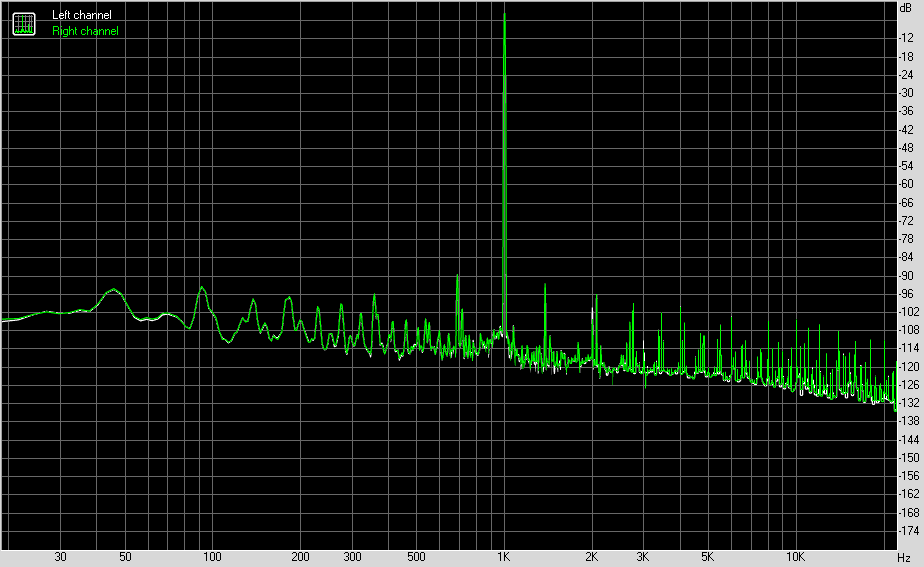Click the "-84" dB scale label
This screenshot has height=567, width=924.
coord(906,258)
